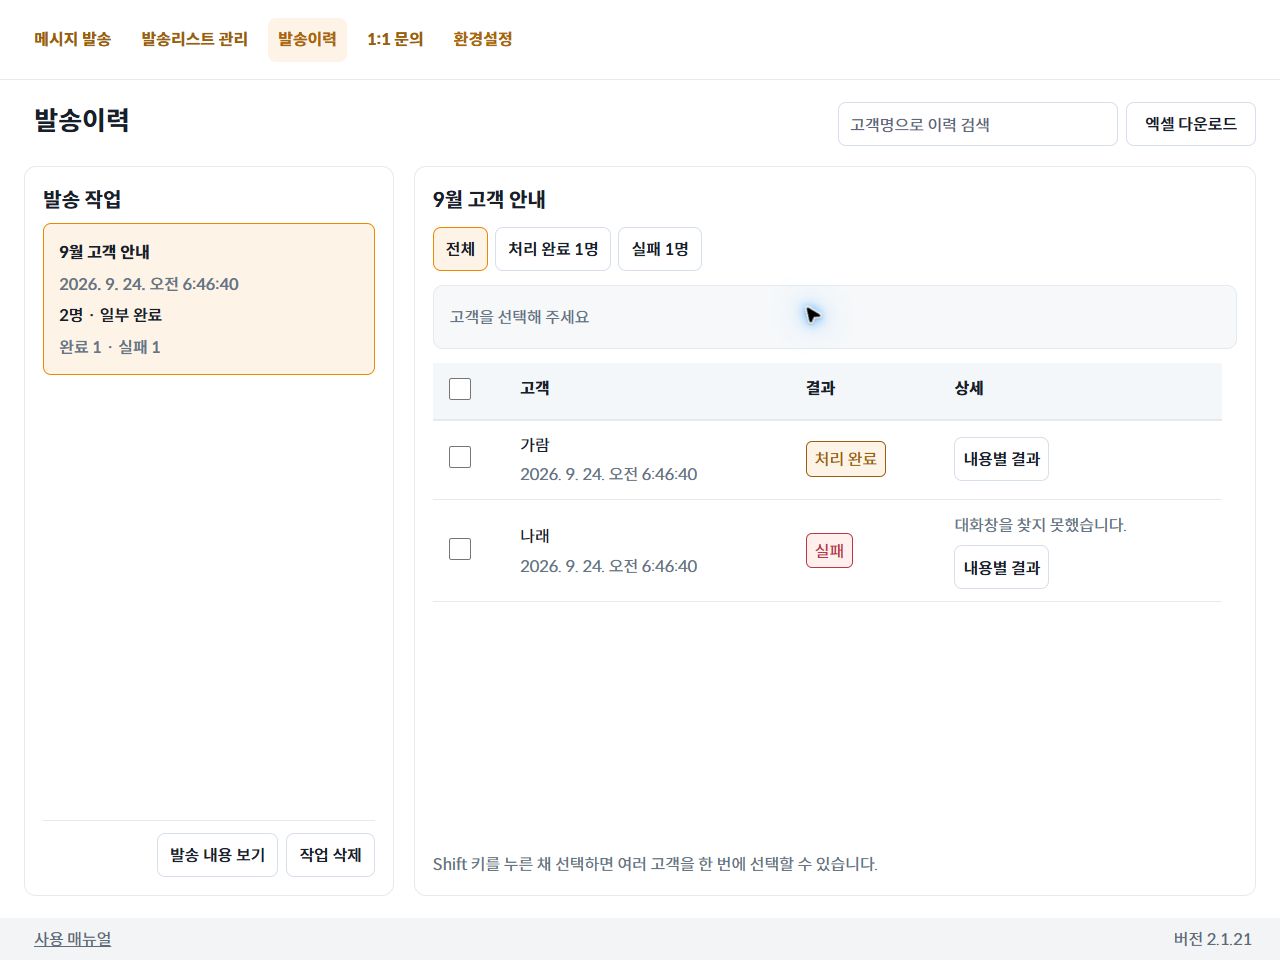
Task: Click the 결과 column header
Action: tap(821, 388)
